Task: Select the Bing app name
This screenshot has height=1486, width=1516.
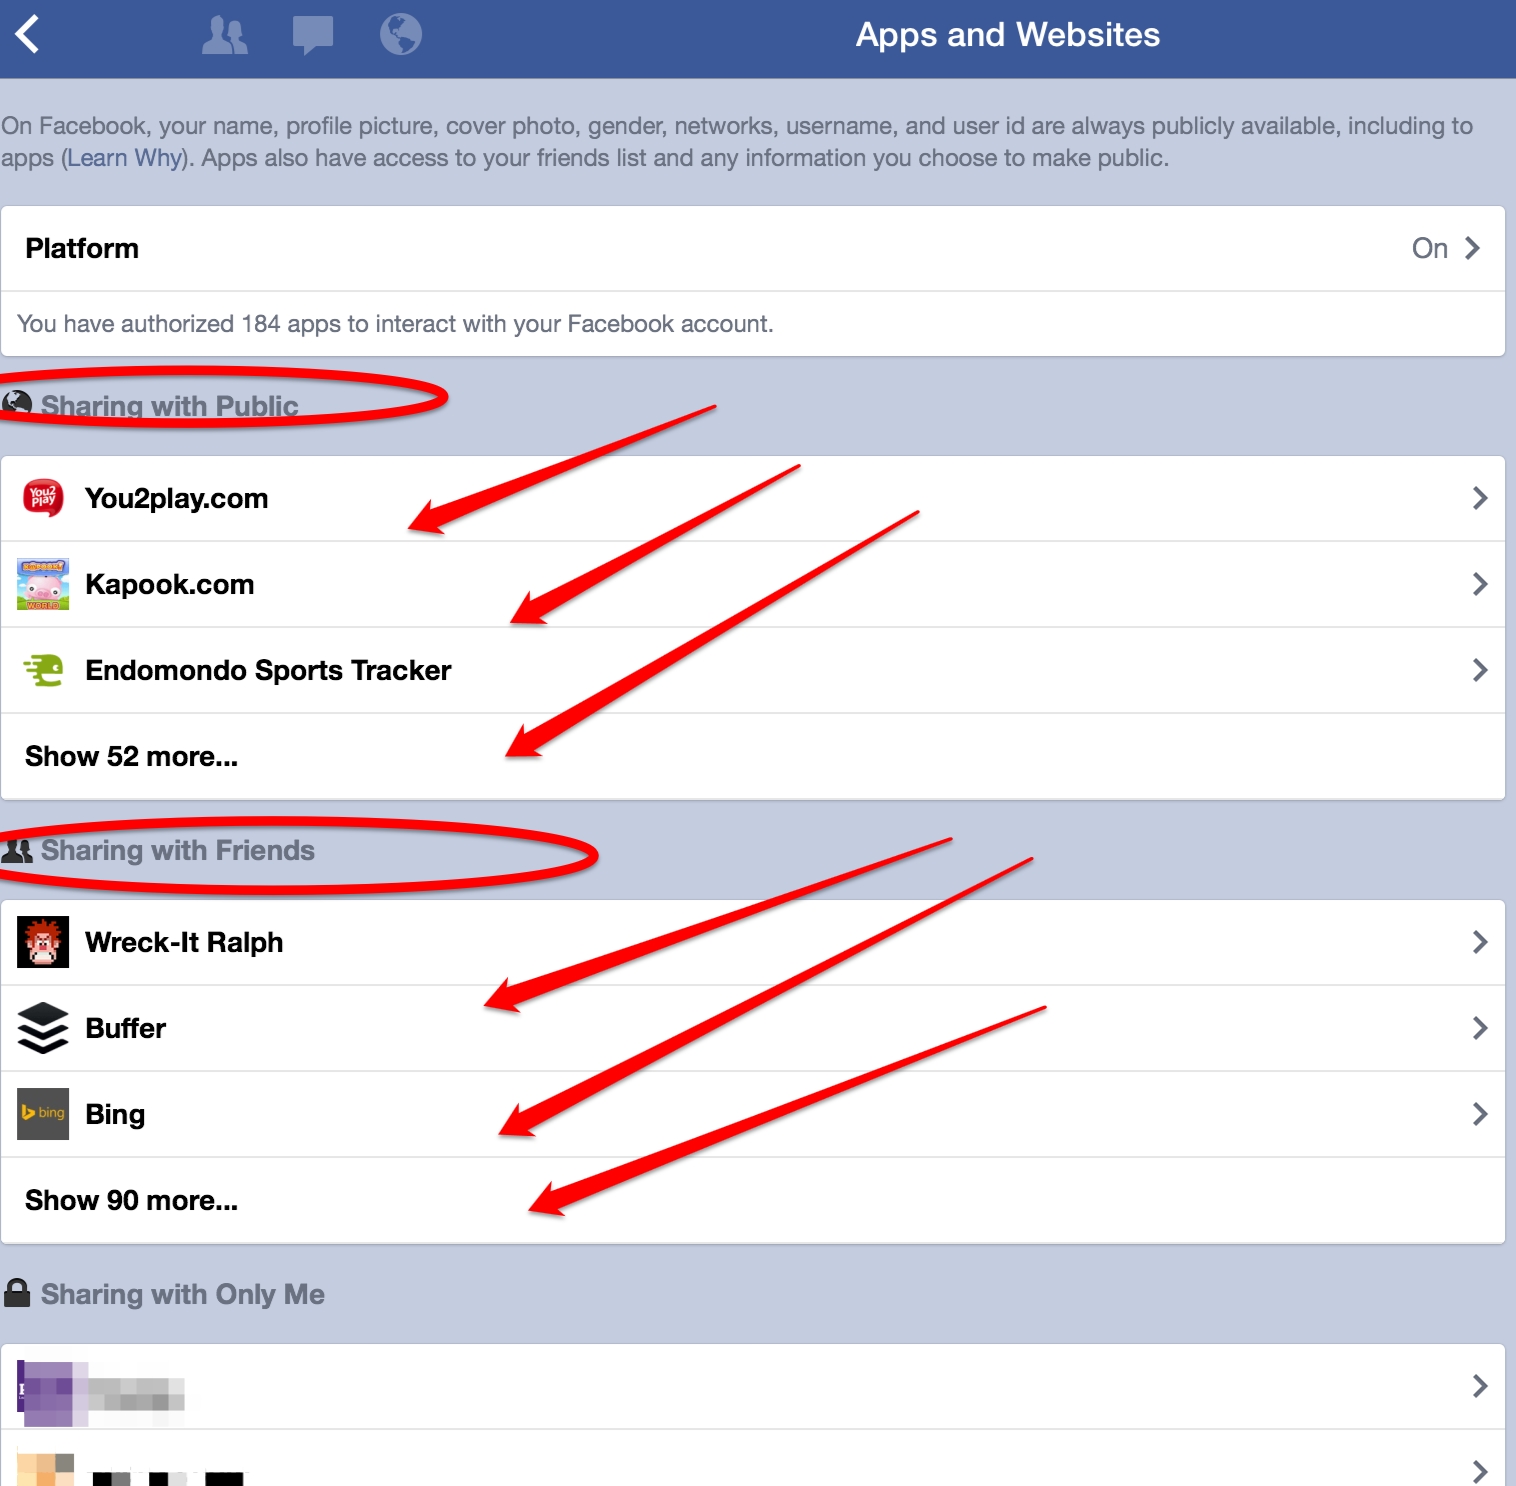Action: (115, 1114)
